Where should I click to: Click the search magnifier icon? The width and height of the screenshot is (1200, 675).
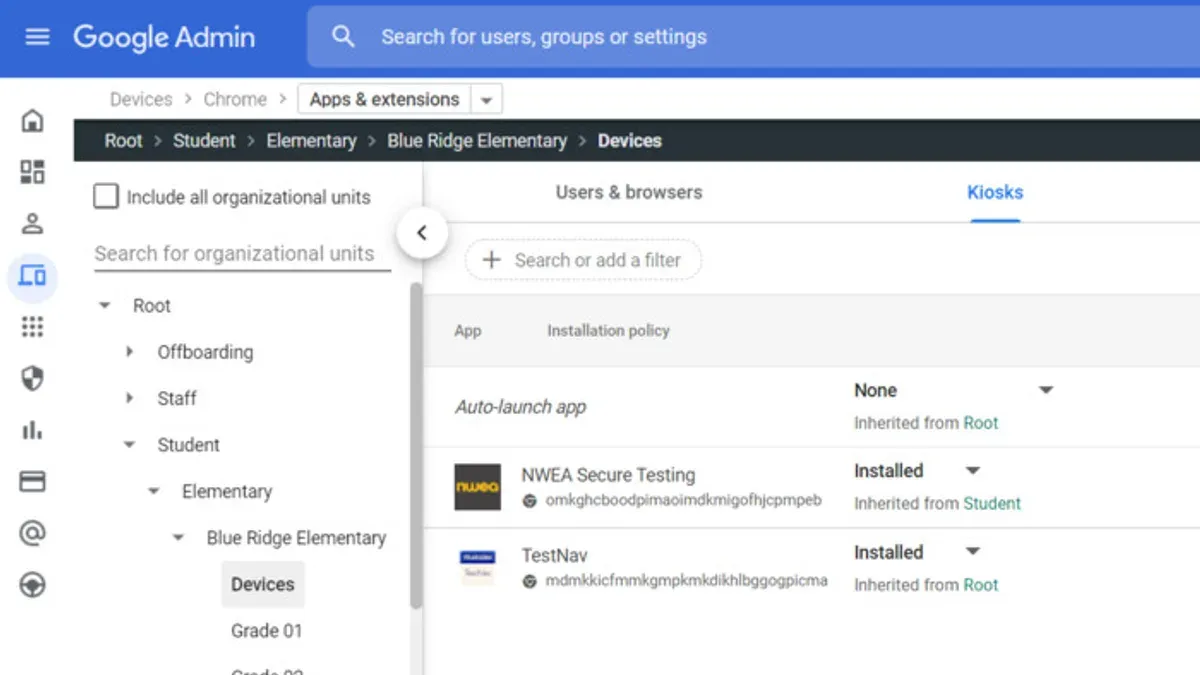[x=343, y=37]
